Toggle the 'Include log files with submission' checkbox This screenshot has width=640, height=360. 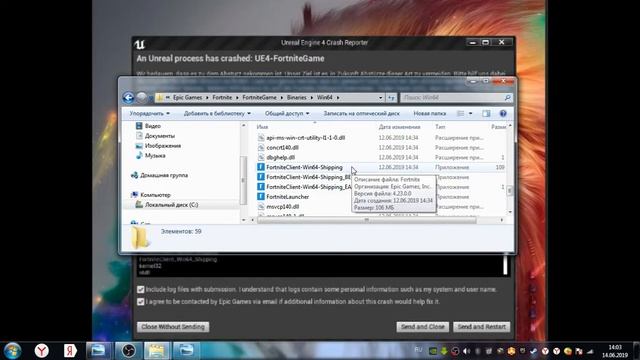[x=141, y=289]
